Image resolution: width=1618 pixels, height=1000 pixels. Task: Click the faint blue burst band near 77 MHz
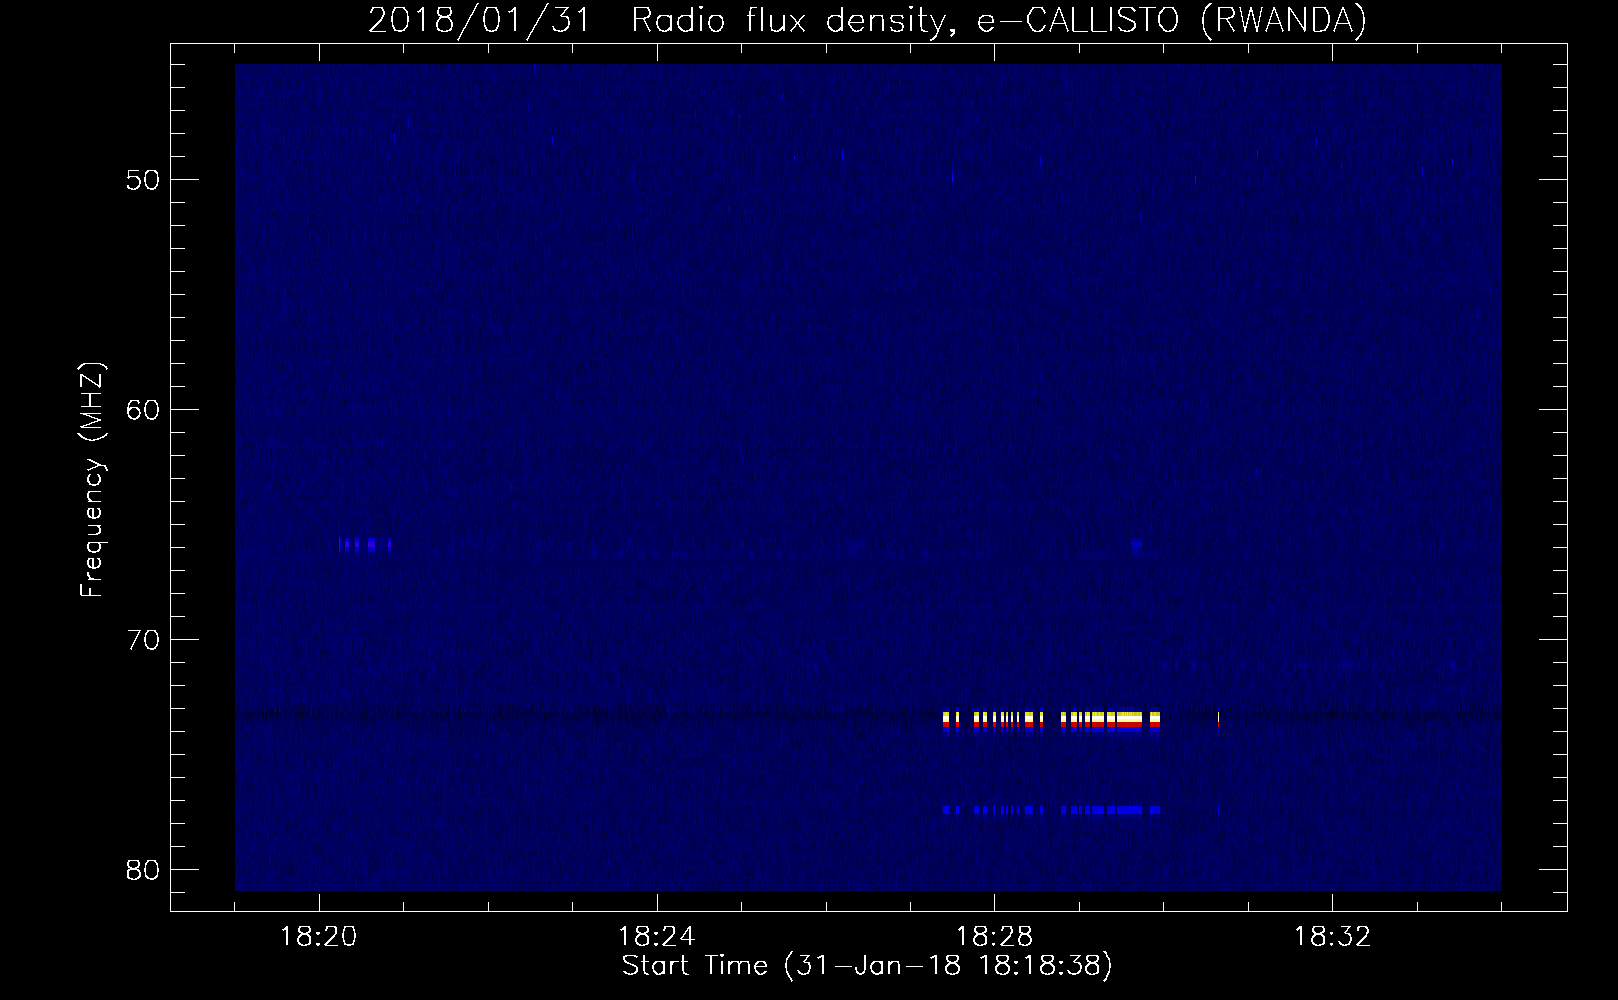click(x=1051, y=810)
